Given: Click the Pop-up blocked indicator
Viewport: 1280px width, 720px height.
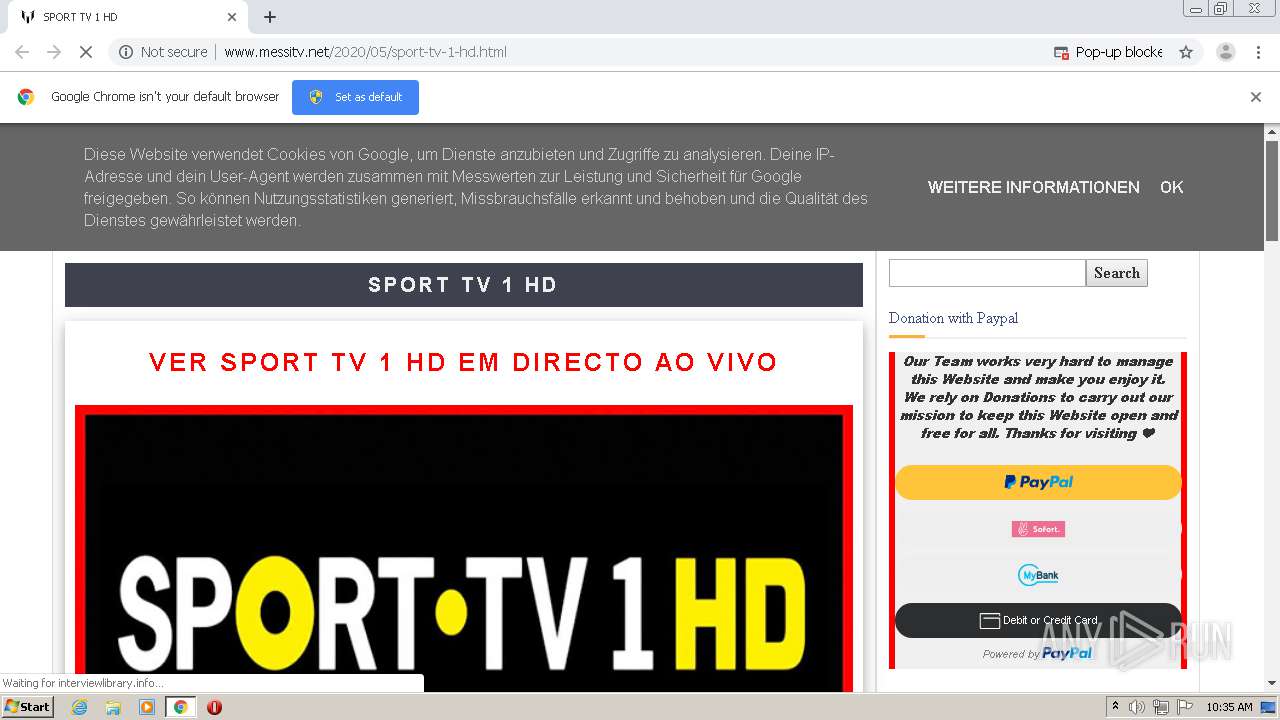Looking at the screenshot, I should click(1108, 52).
